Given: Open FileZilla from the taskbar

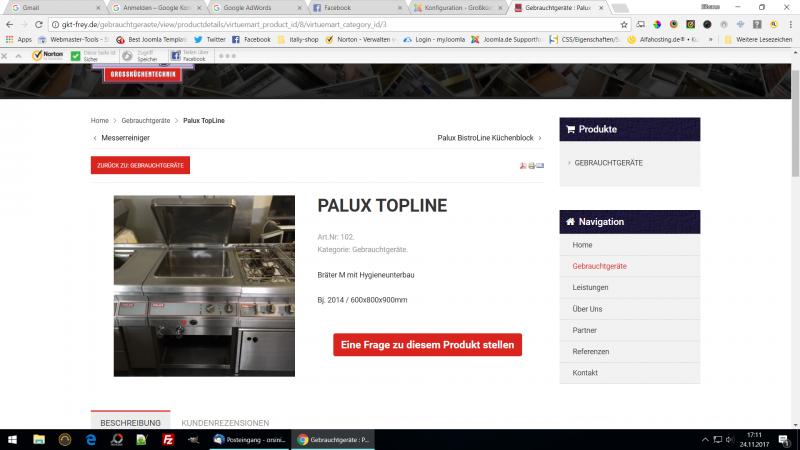Looking at the screenshot, I should [169, 439].
